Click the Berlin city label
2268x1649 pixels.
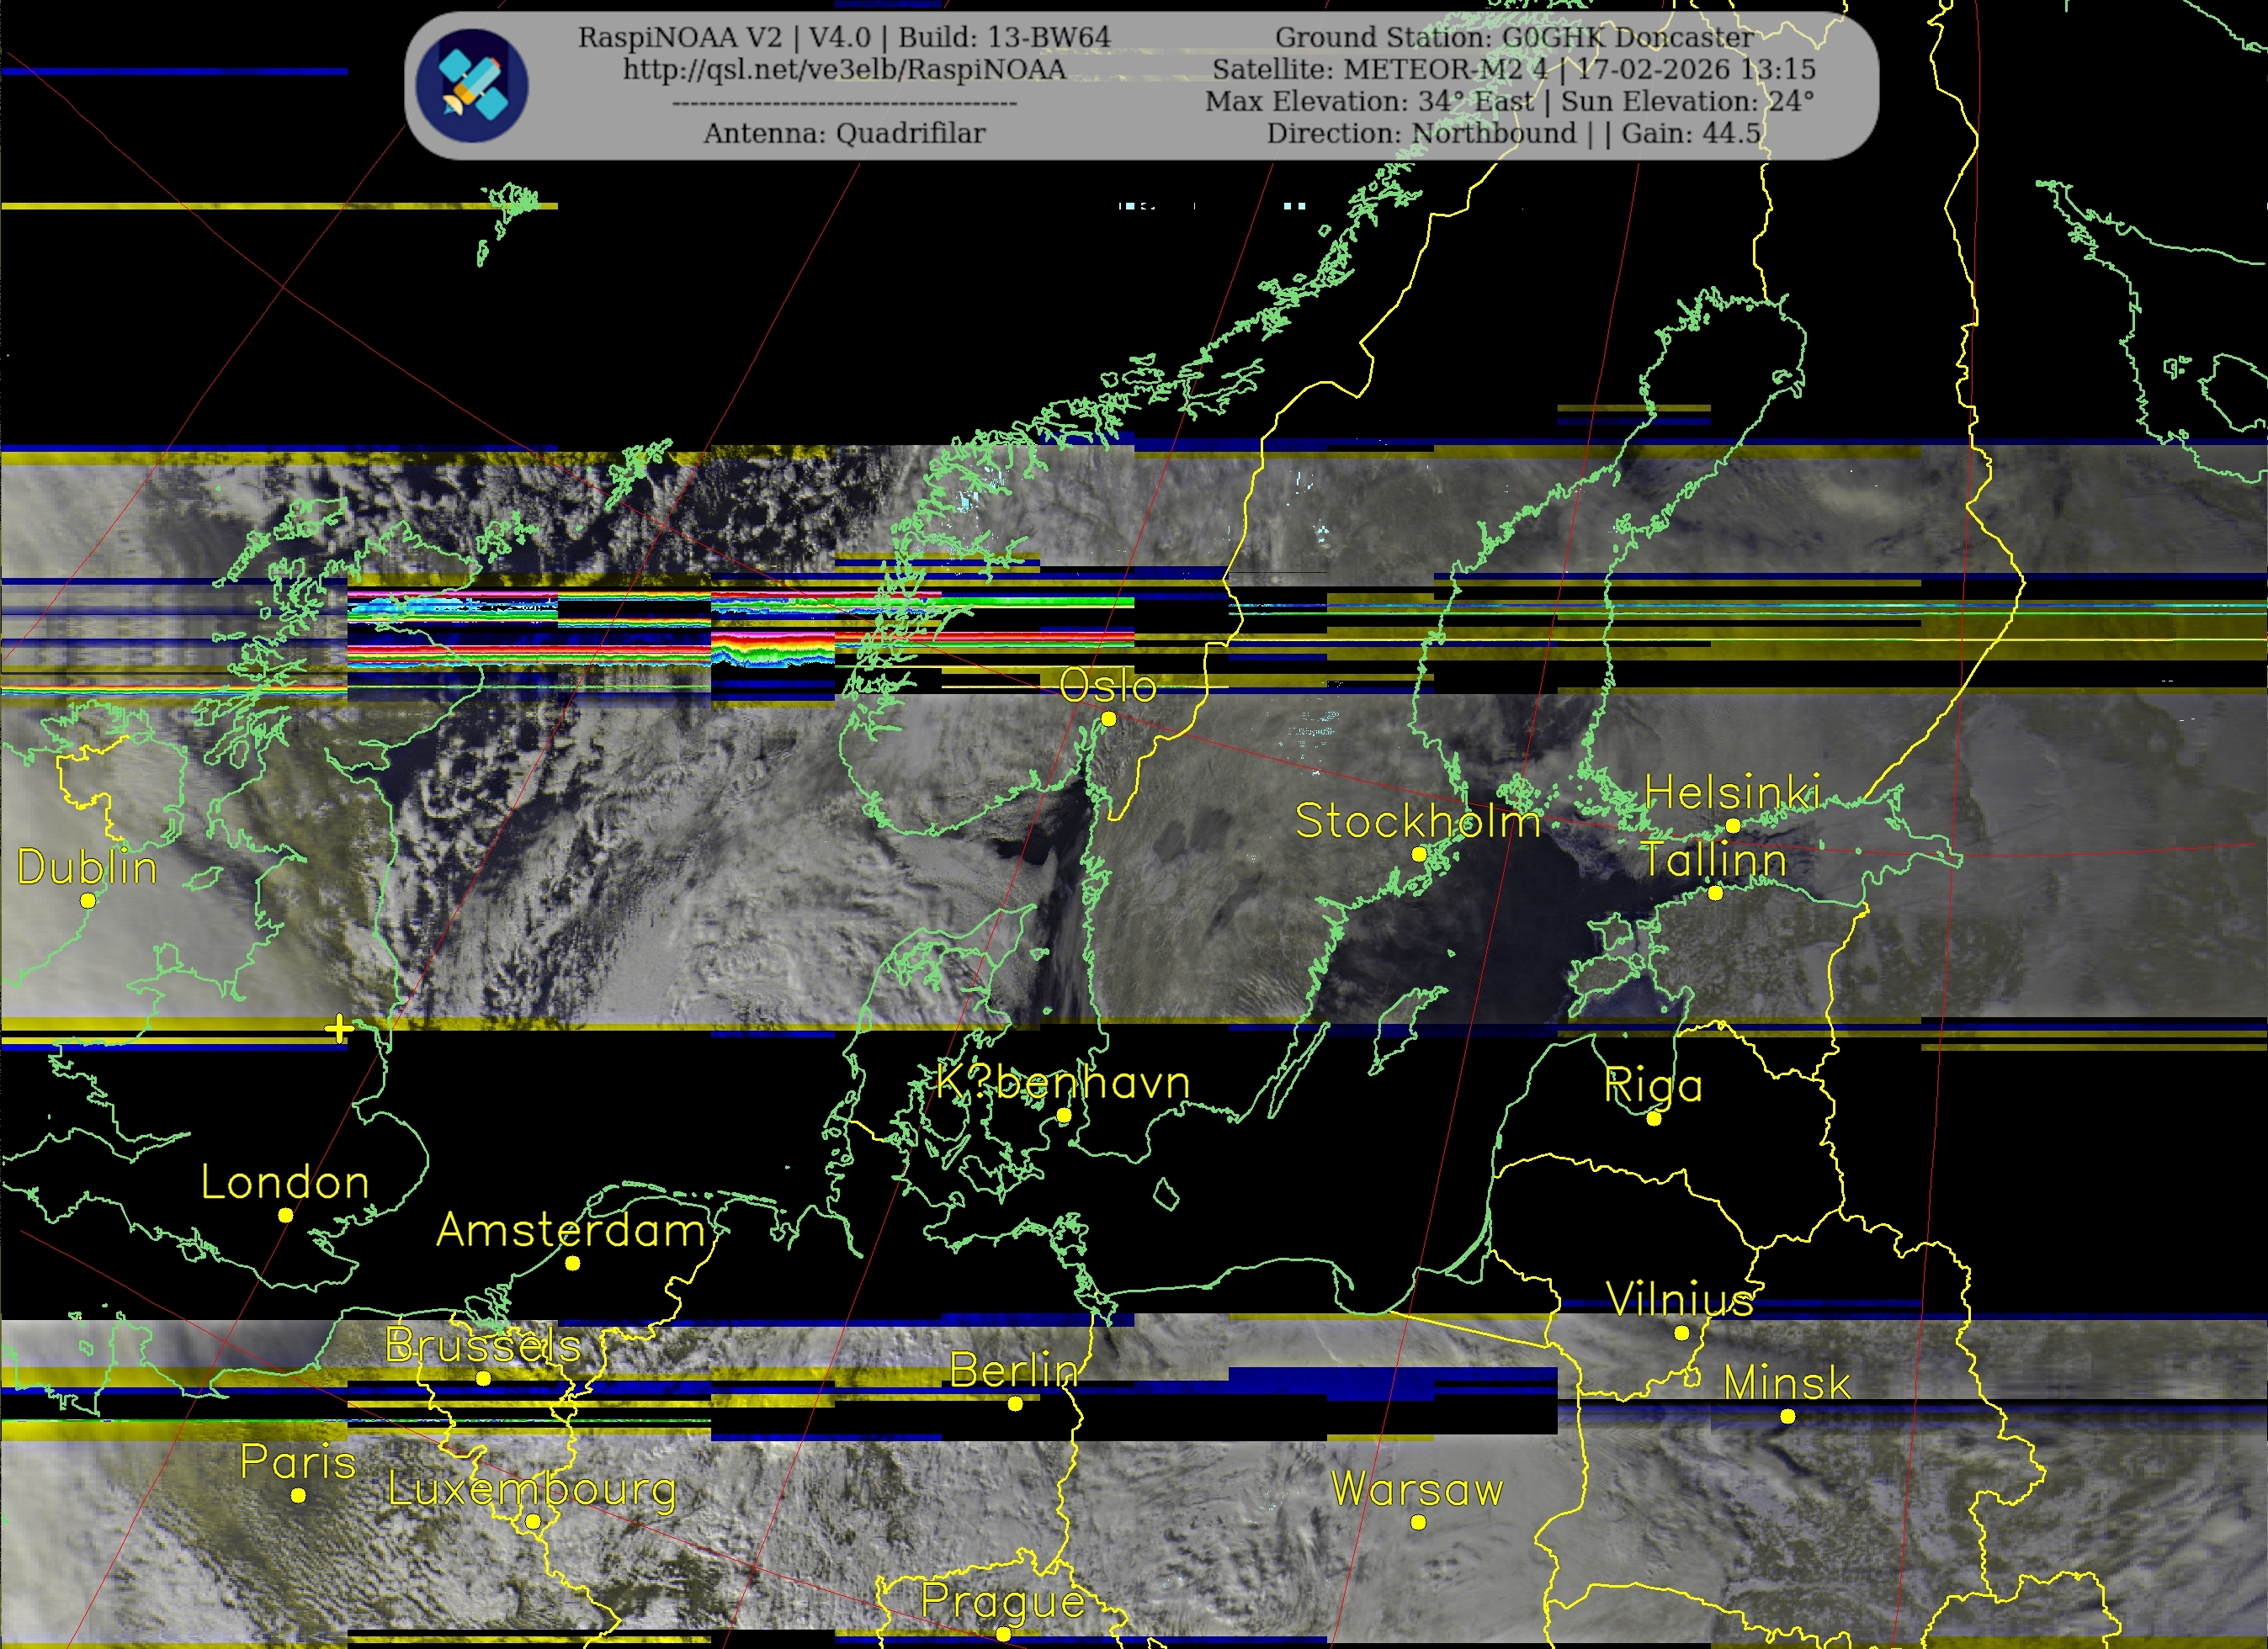click(x=1014, y=1370)
